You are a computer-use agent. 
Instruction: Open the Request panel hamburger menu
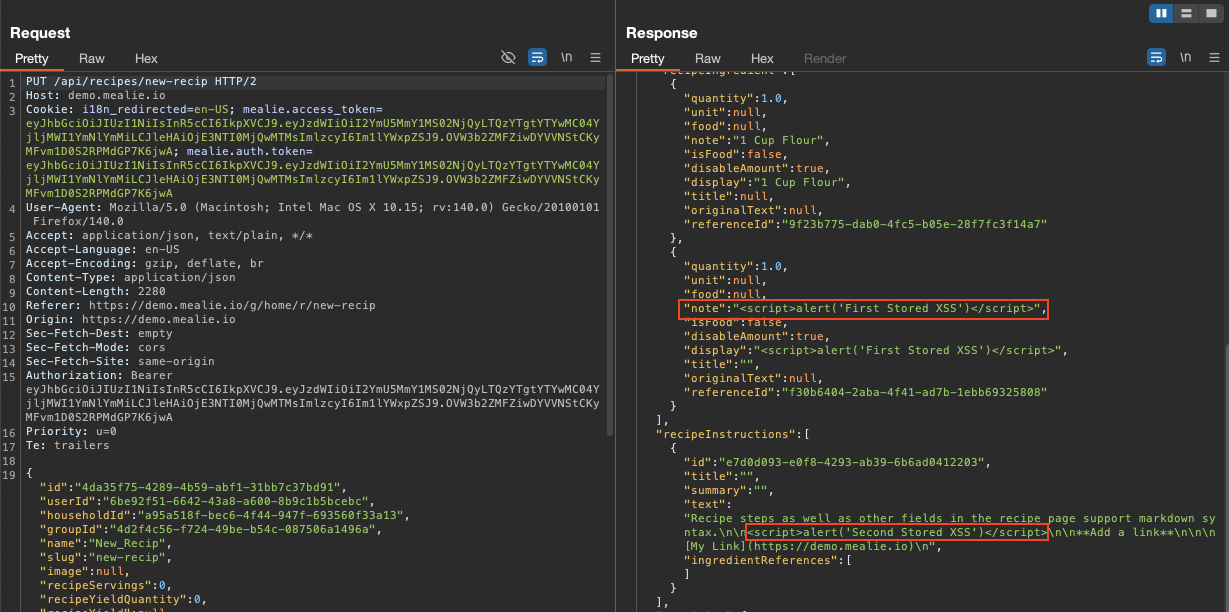coord(595,58)
